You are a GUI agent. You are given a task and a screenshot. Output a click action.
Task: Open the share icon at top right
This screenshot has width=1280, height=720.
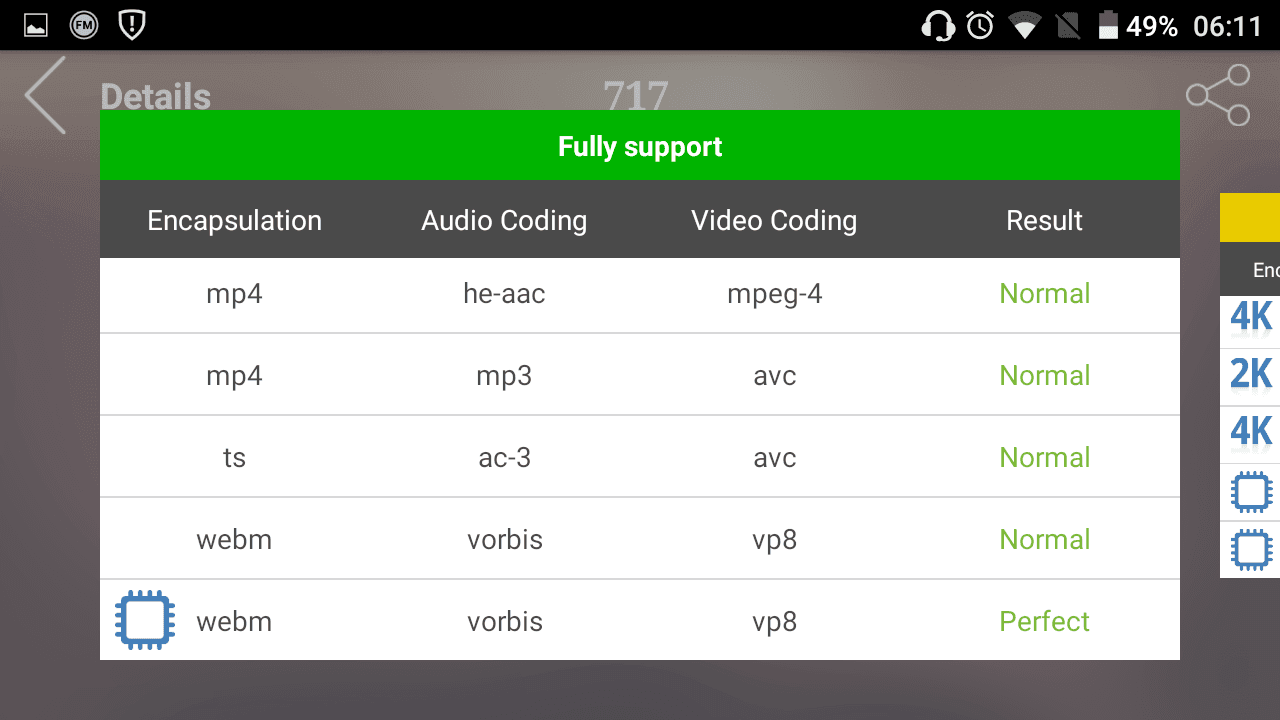coord(1218,95)
